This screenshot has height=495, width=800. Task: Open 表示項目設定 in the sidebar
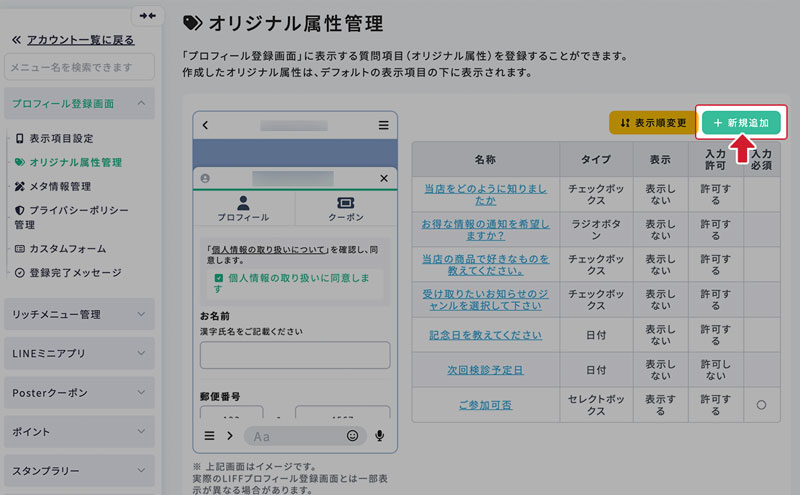click(x=60, y=138)
